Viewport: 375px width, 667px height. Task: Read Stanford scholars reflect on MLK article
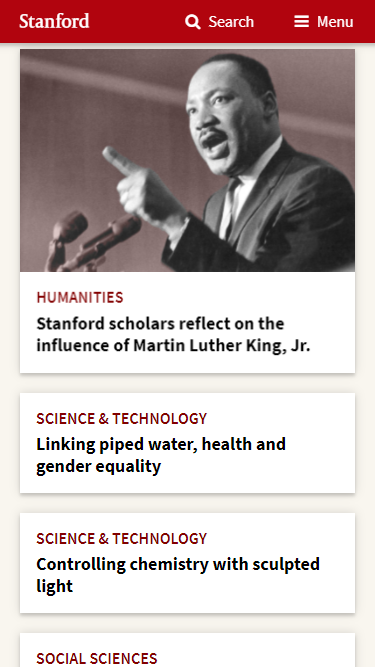173,334
